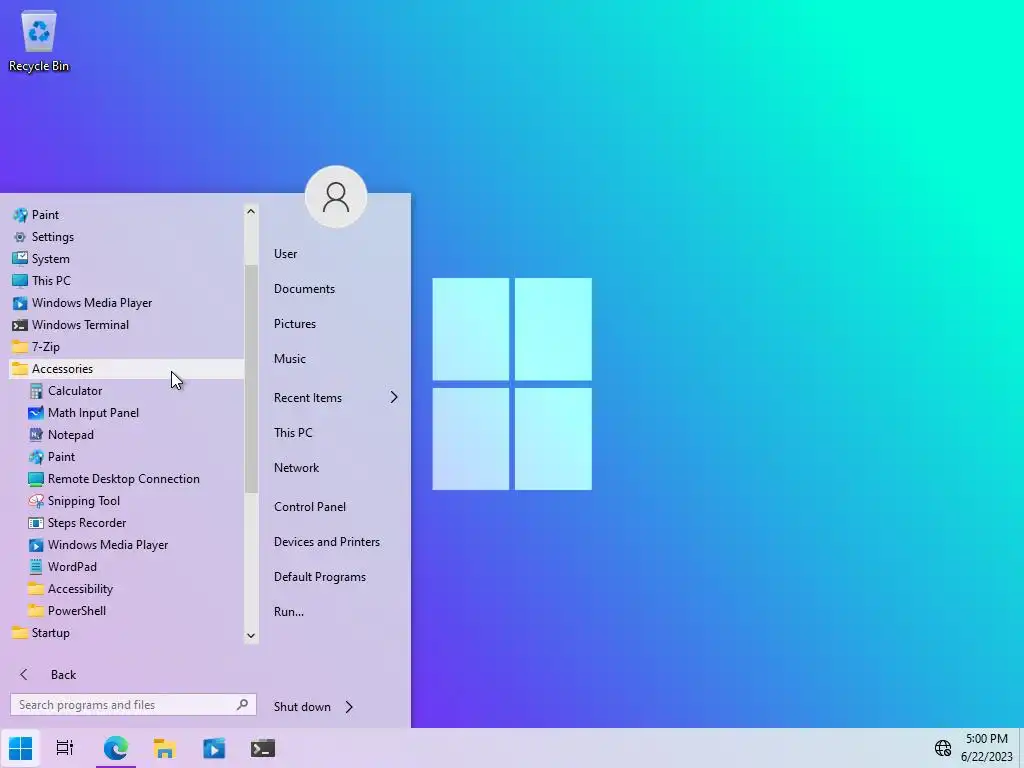Viewport: 1024px width, 768px height.
Task: Click the search magnifier icon
Action: 242,705
